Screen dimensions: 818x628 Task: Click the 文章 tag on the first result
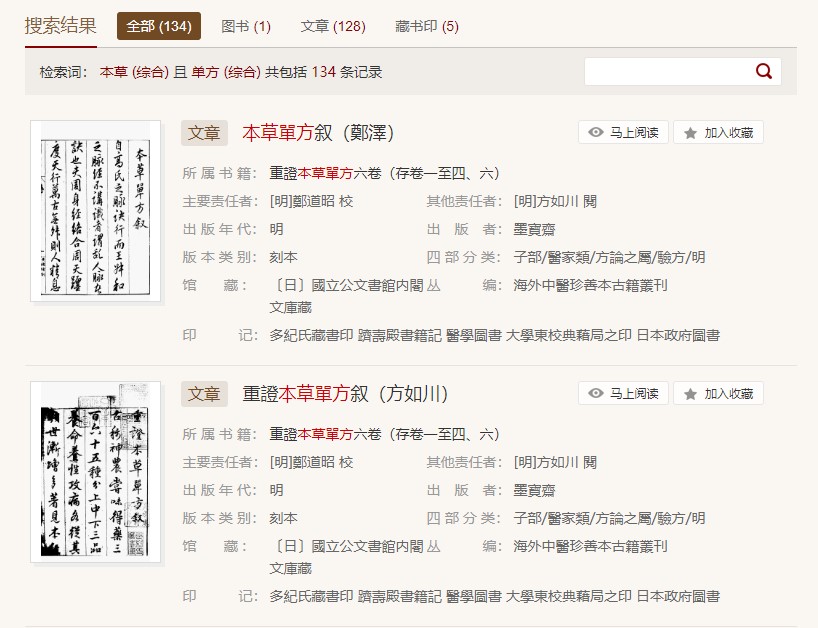[204, 133]
